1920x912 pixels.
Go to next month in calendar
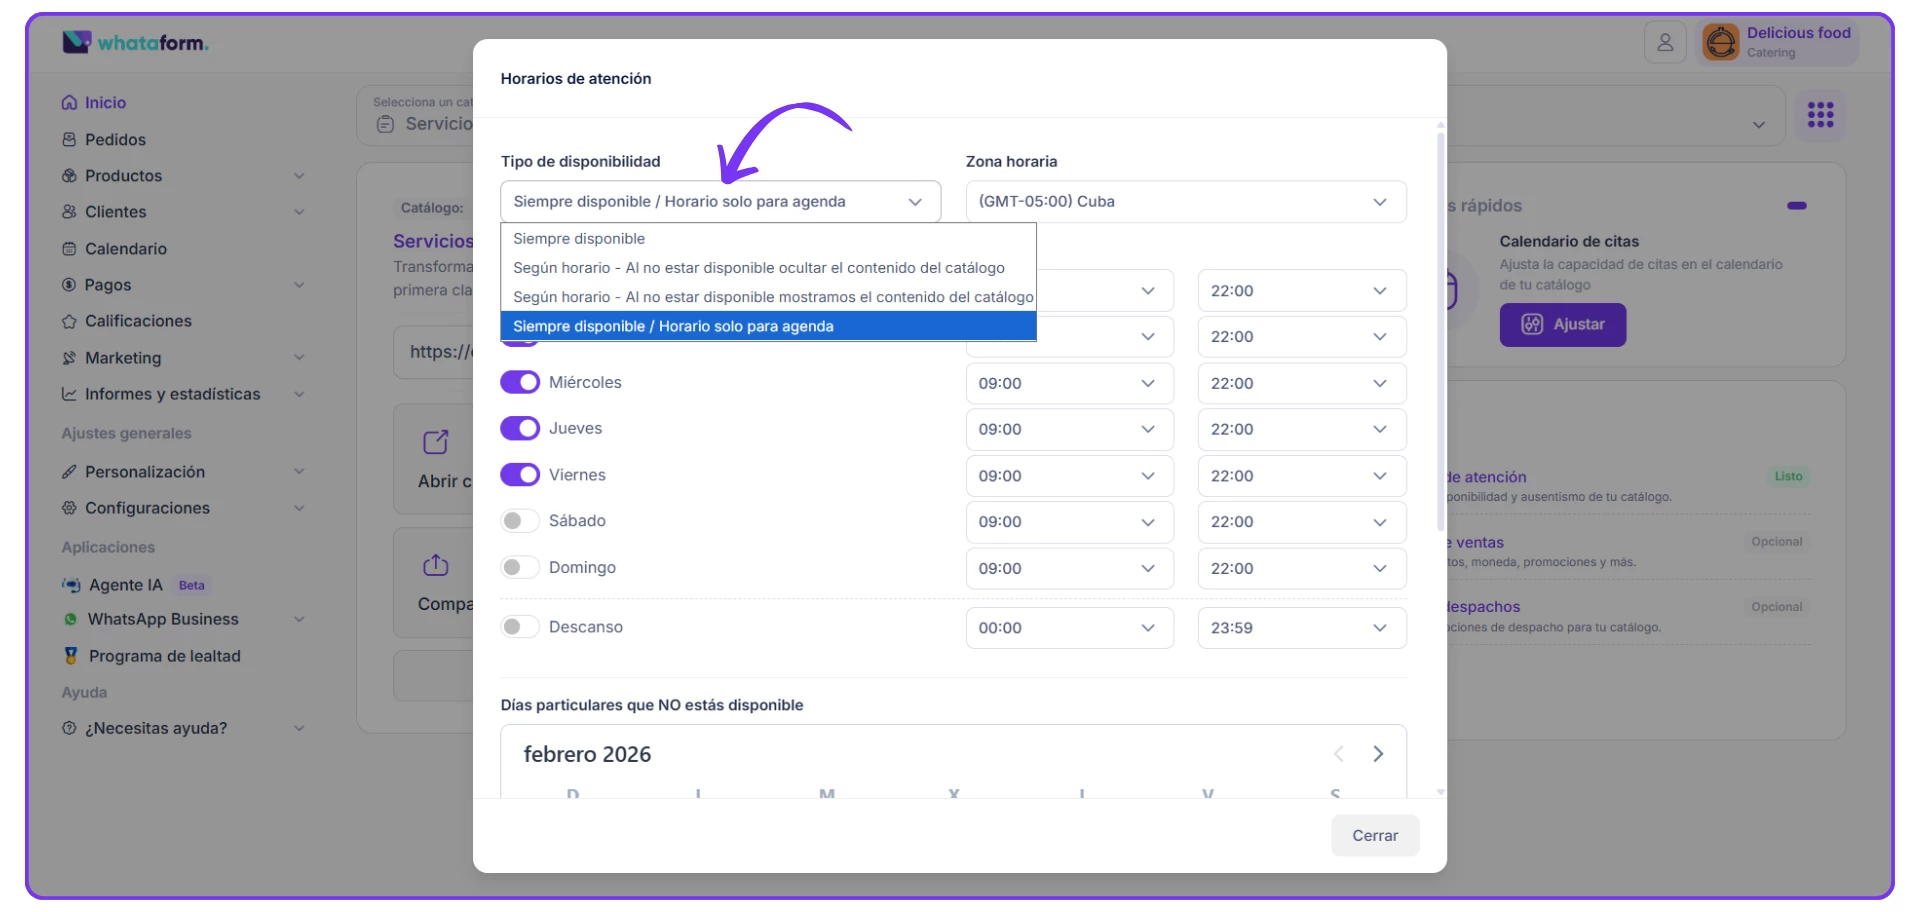click(x=1378, y=754)
